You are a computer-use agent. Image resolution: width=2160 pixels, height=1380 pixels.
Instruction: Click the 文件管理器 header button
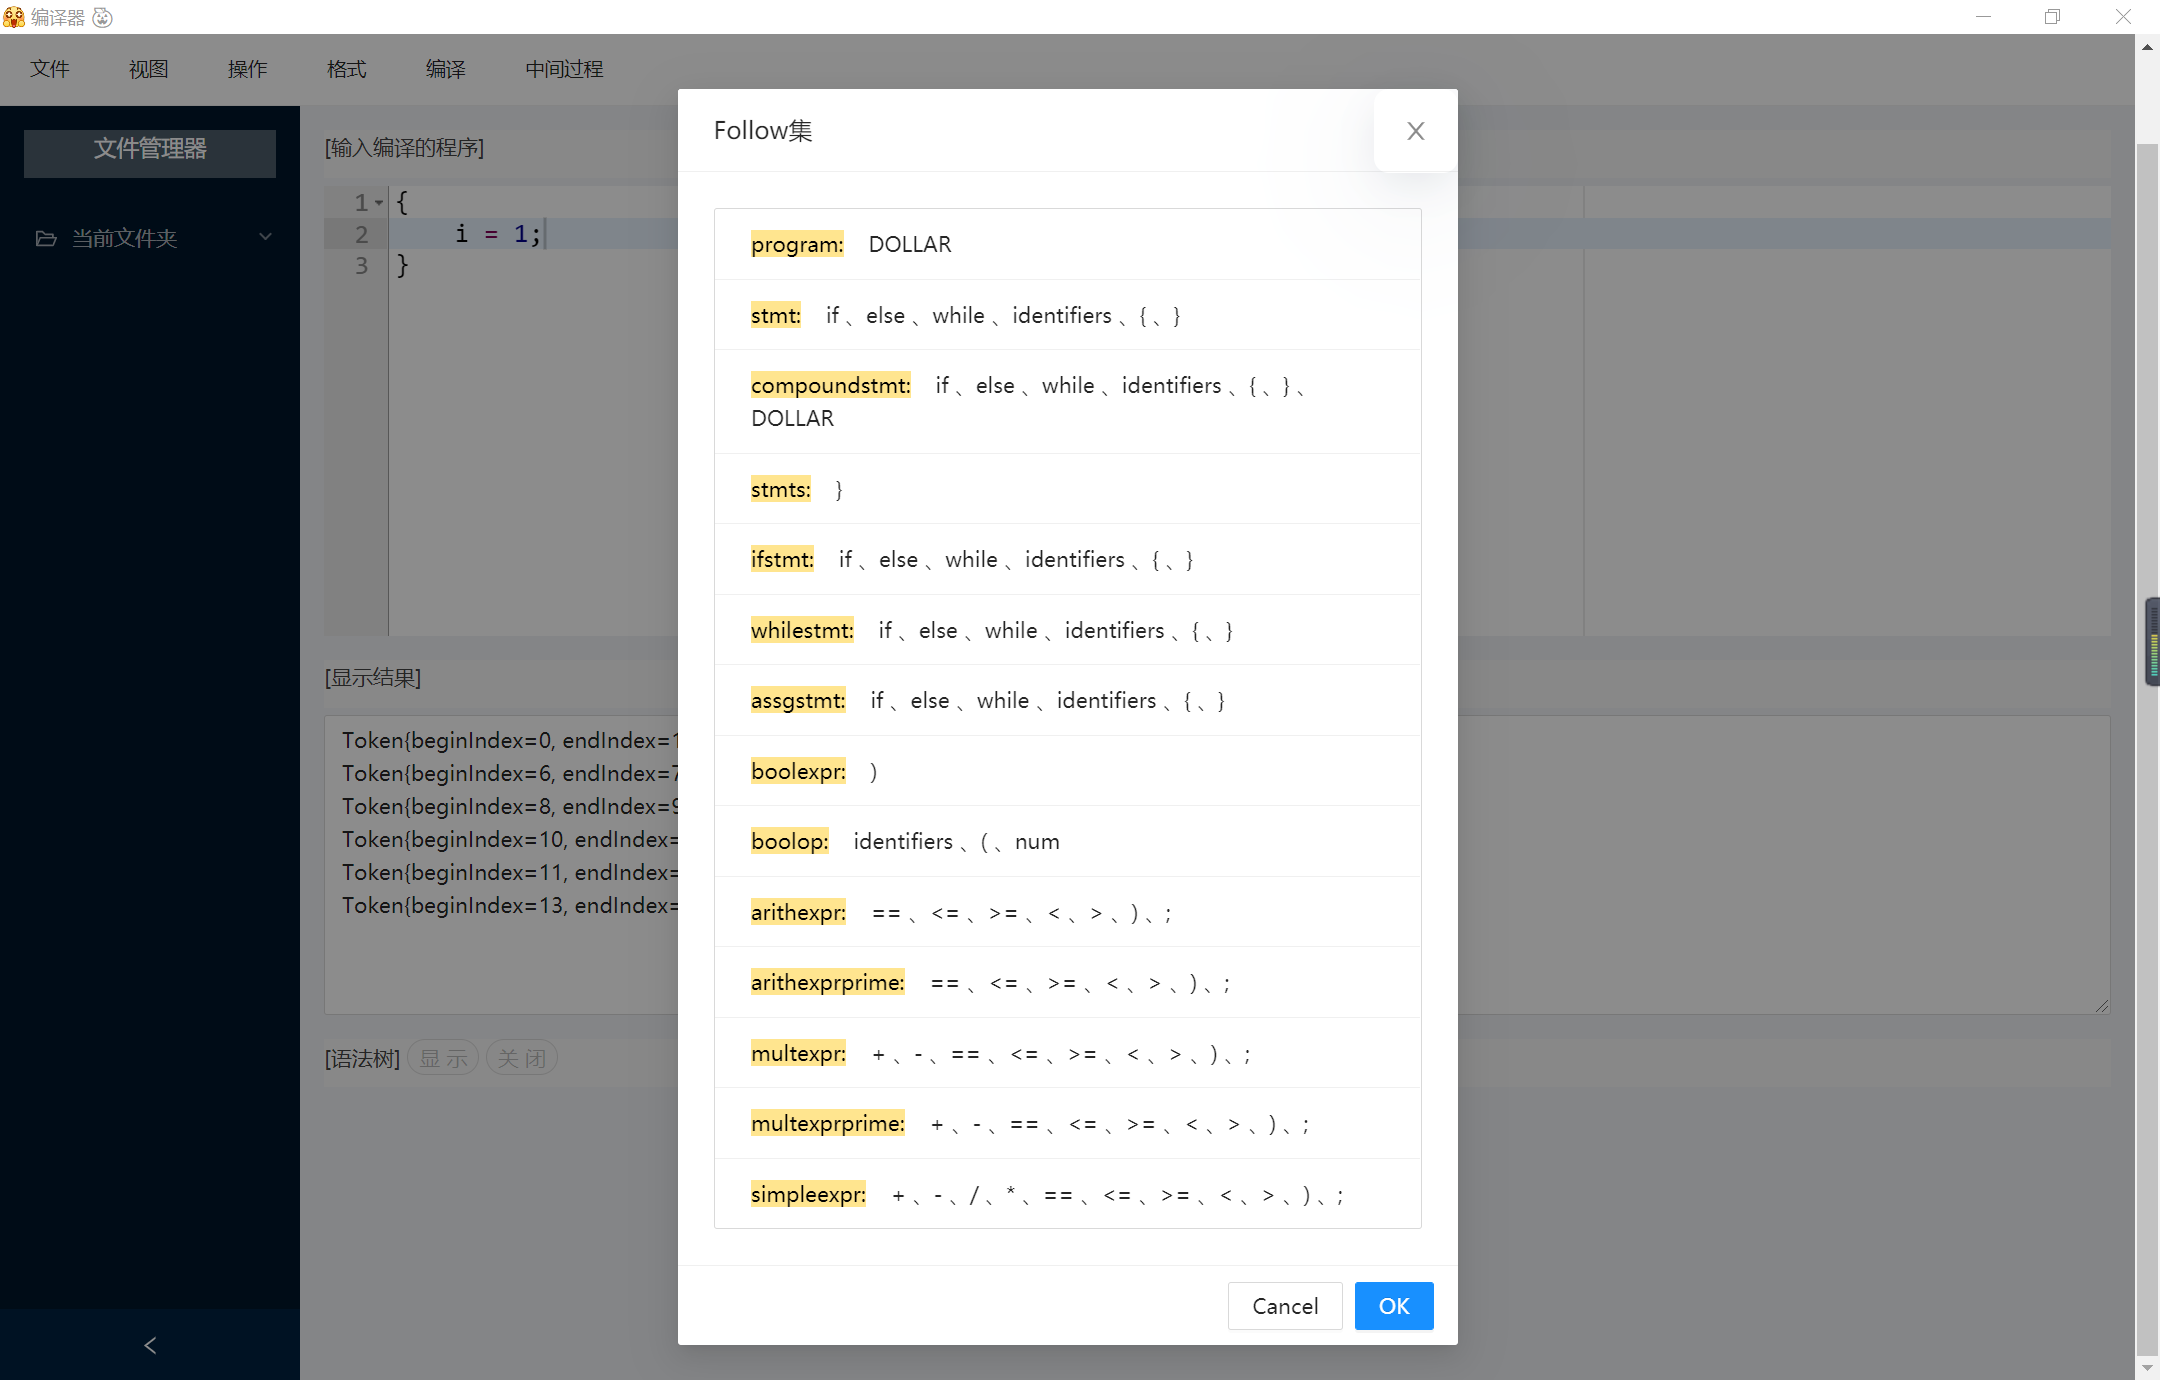pos(150,149)
